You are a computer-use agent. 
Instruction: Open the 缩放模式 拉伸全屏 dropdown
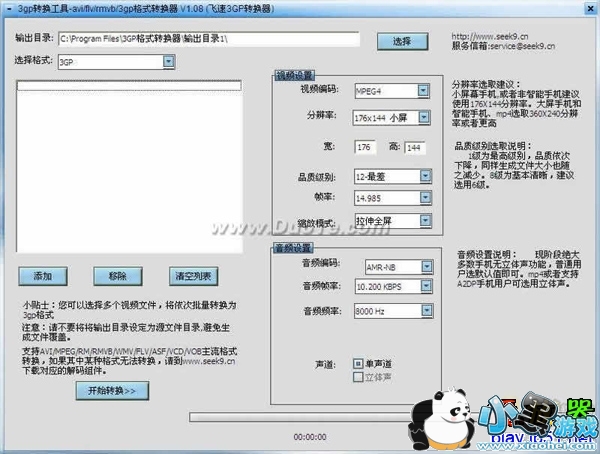(426, 220)
